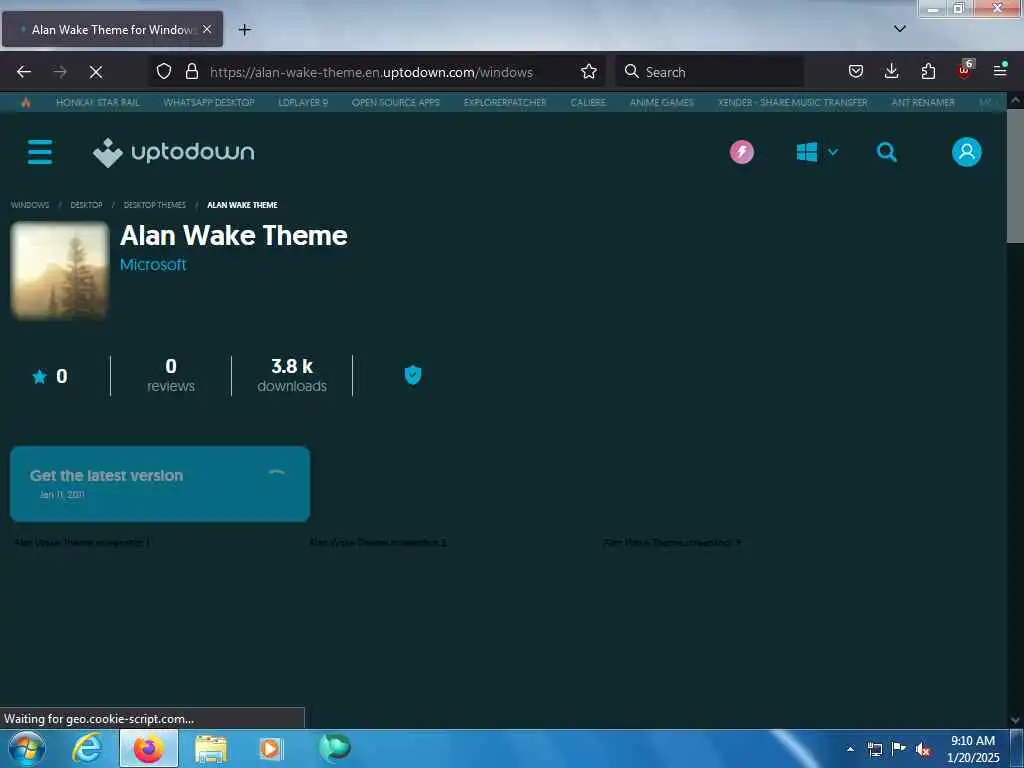Open the user account profile icon
The width and height of the screenshot is (1024, 768).
[966, 152]
